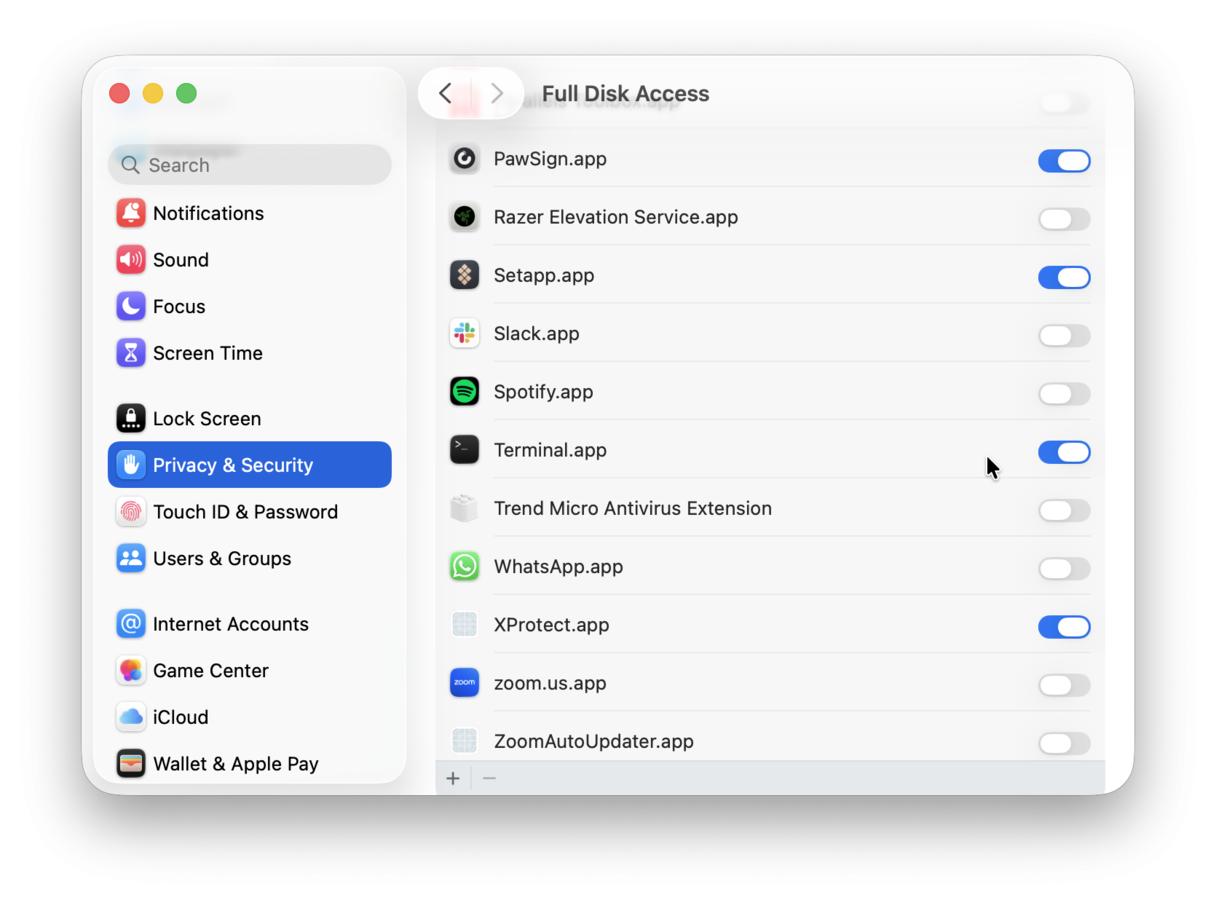Viewport: 1216px width, 903px height.
Task: Select the Slack.app row label
Action: pos(536,334)
